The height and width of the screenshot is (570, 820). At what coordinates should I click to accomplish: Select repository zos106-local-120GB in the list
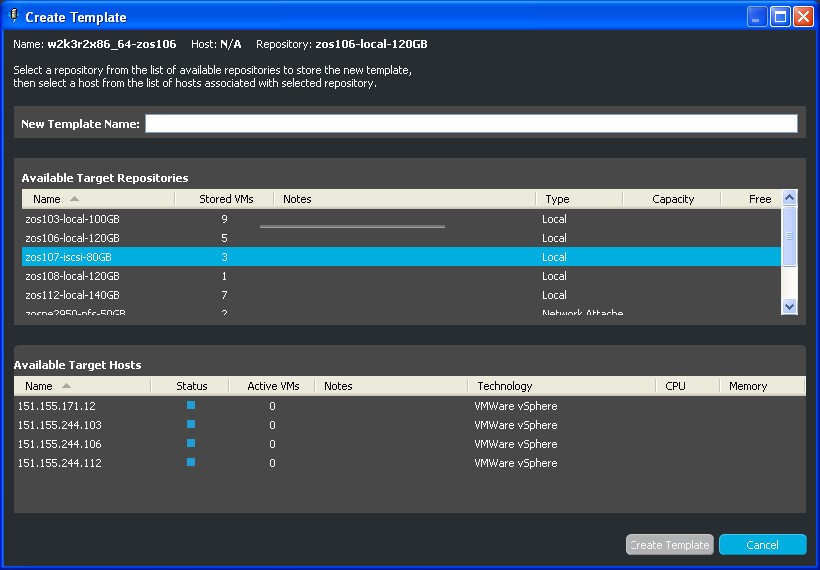click(x=402, y=238)
